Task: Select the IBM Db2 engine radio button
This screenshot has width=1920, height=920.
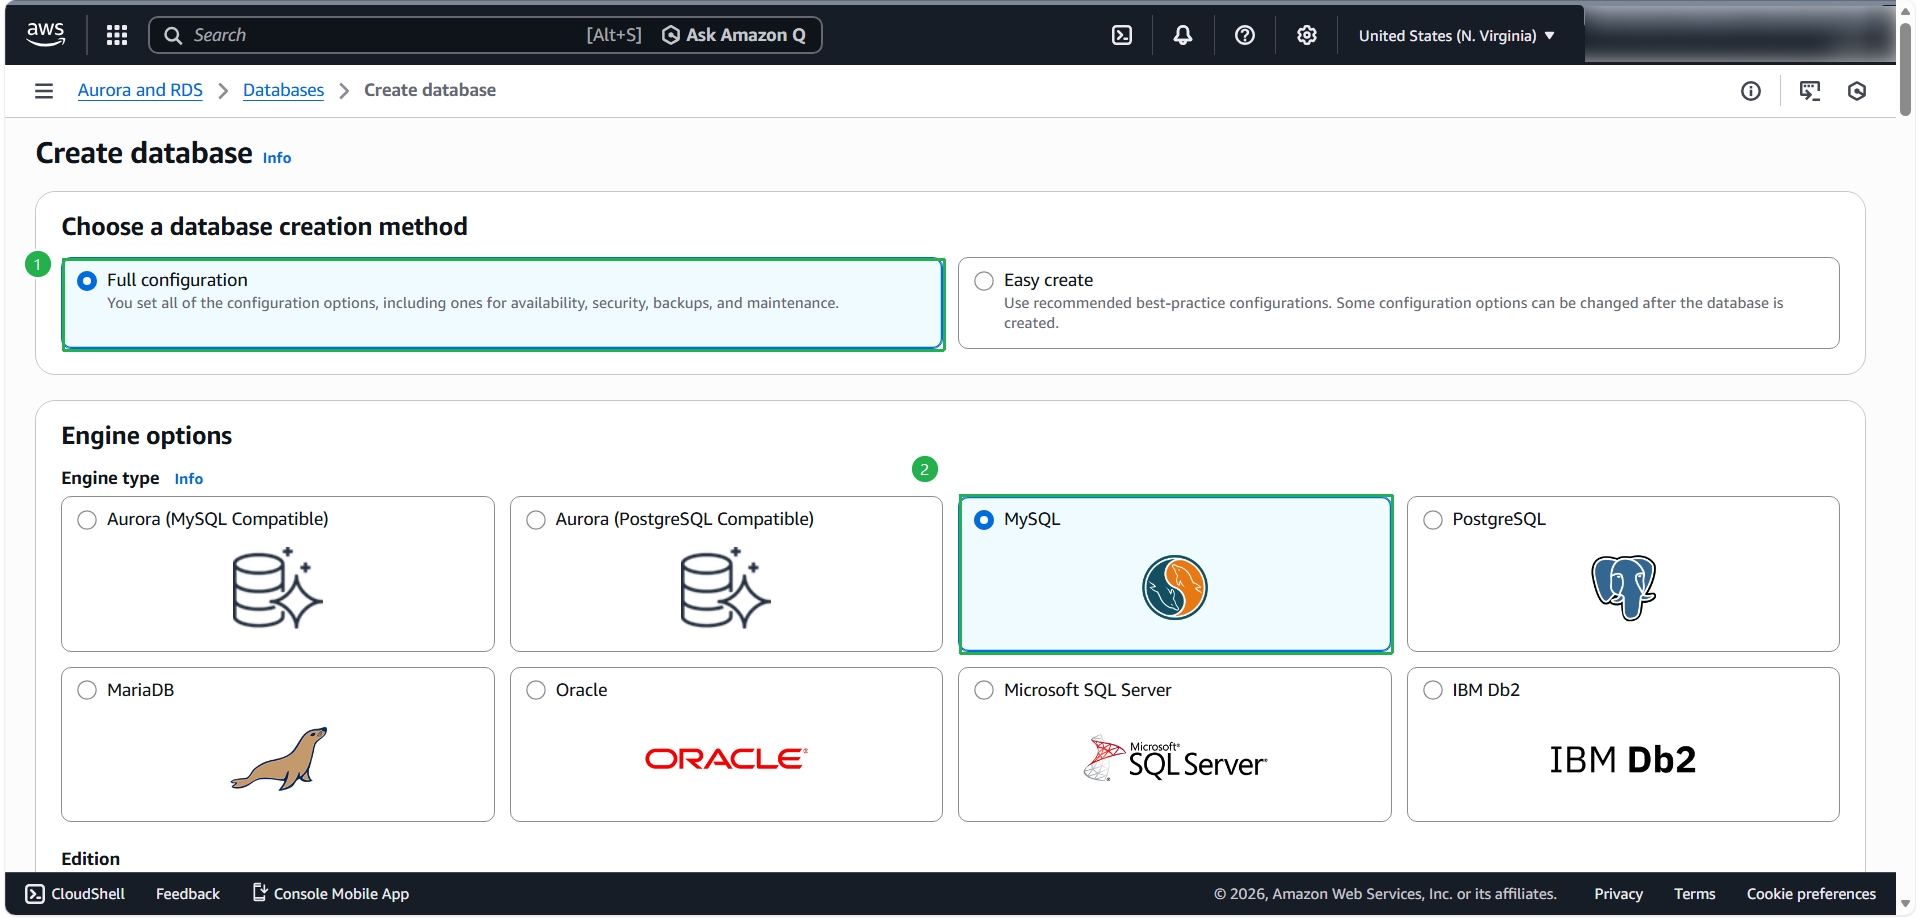Action: coord(1433,690)
